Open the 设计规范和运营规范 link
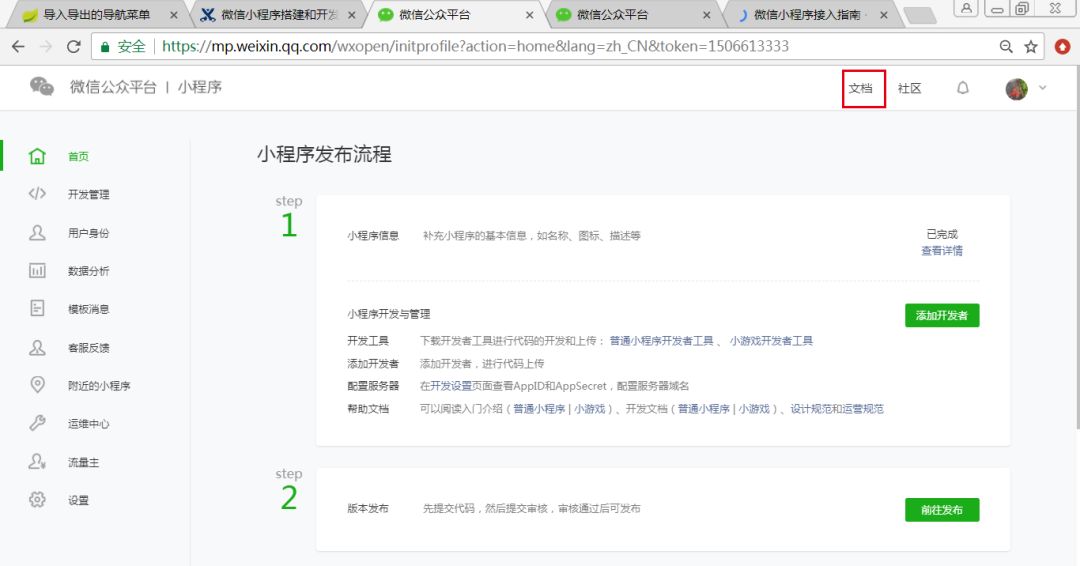This screenshot has height=566, width=1080. point(837,409)
